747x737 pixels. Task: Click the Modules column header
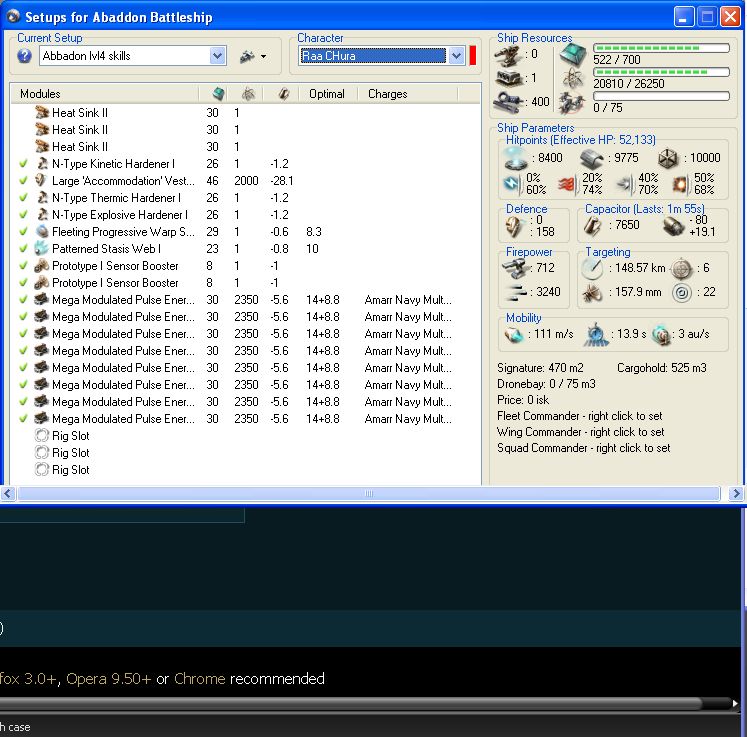click(40, 94)
